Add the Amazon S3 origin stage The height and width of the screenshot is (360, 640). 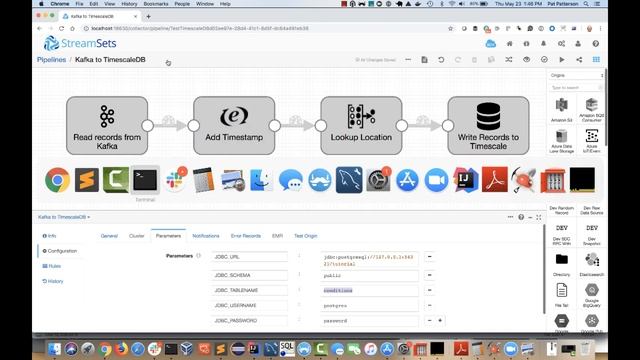pyautogui.click(x=562, y=109)
